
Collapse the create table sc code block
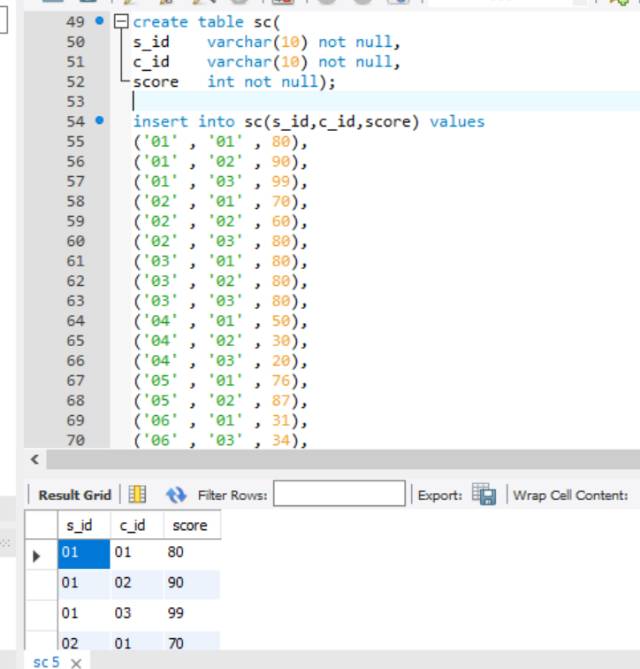click(121, 22)
